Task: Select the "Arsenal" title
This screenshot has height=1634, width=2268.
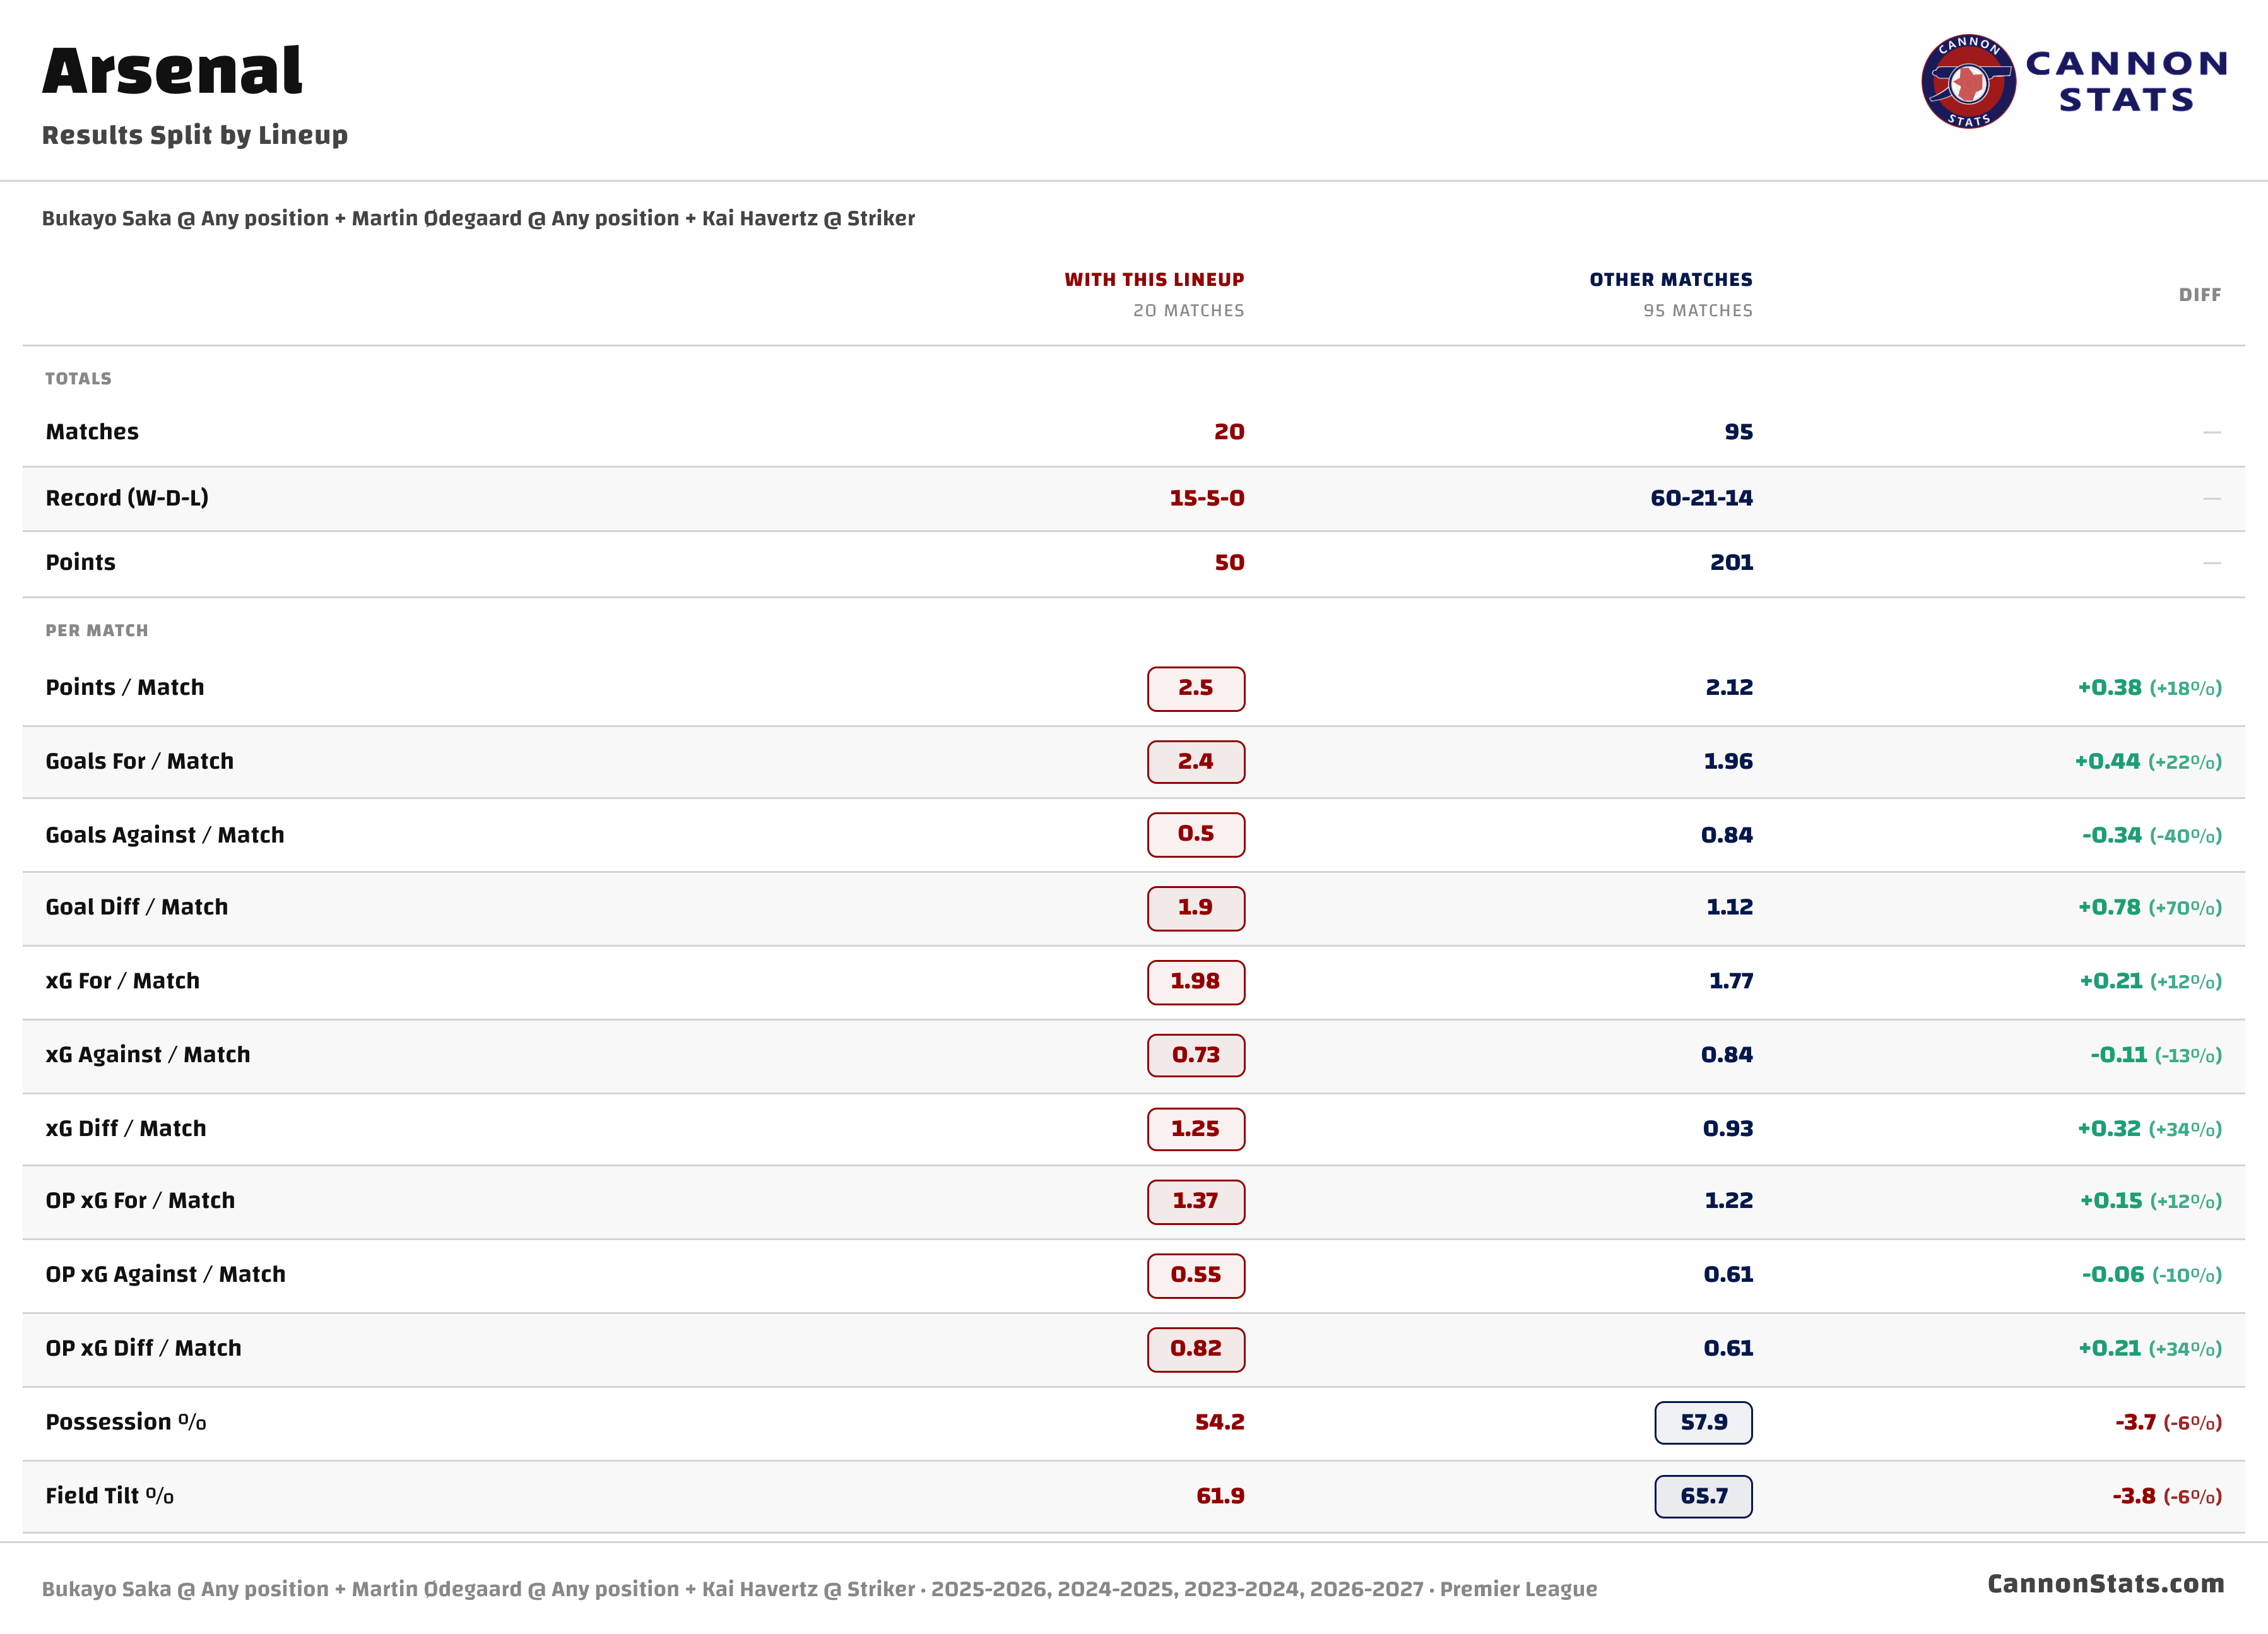Action: 172,71
